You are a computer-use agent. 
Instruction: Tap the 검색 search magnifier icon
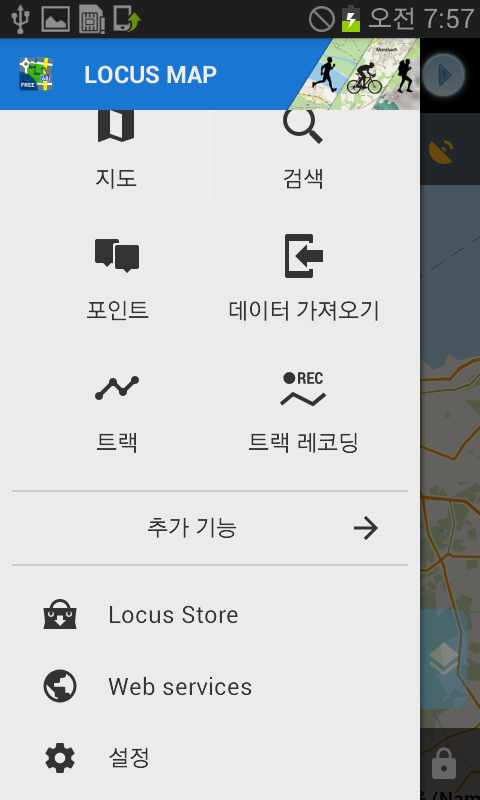tap(303, 127)
